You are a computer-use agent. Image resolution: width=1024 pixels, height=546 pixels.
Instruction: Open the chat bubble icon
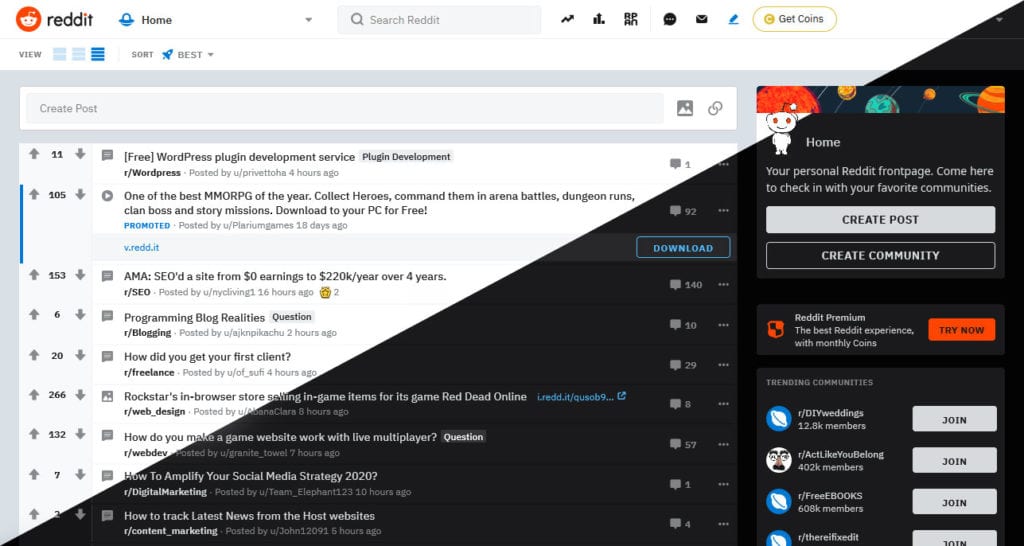click(669, 20)
